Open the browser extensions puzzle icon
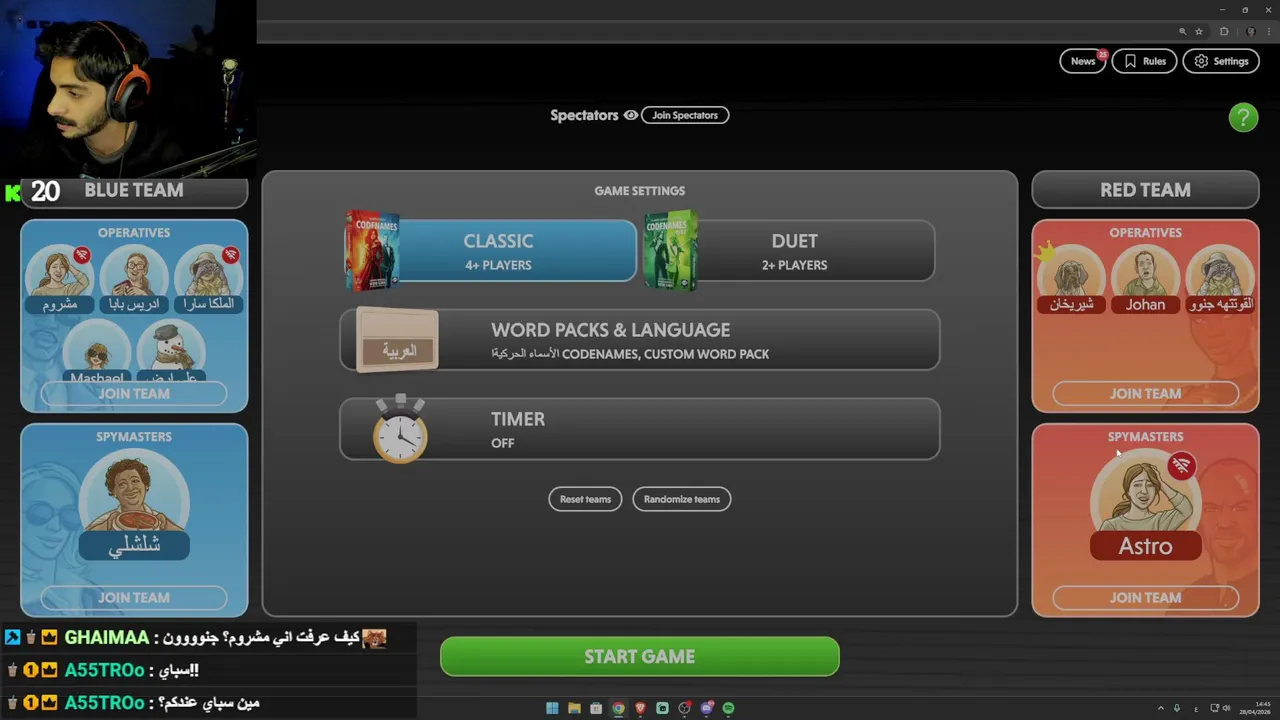This screenshot has height=720, width=1280. (1224, 31)
